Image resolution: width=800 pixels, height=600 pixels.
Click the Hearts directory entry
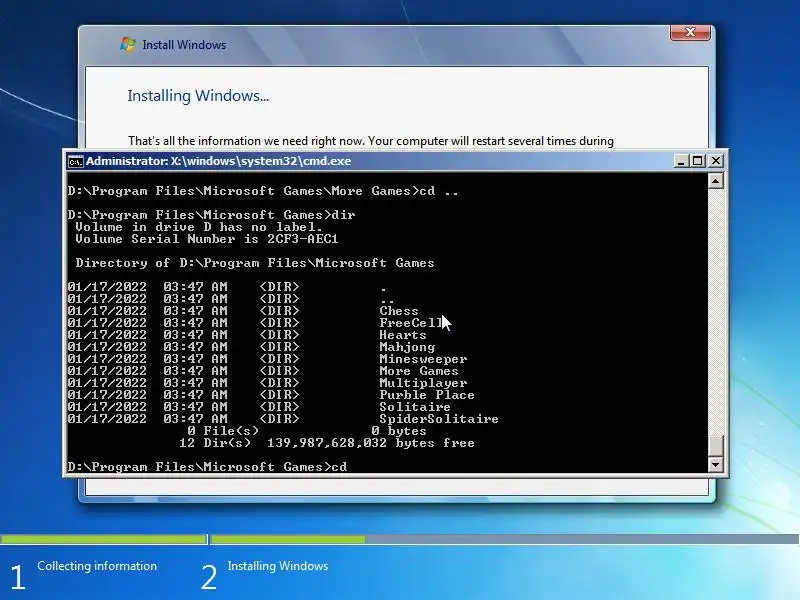point(403,335)
